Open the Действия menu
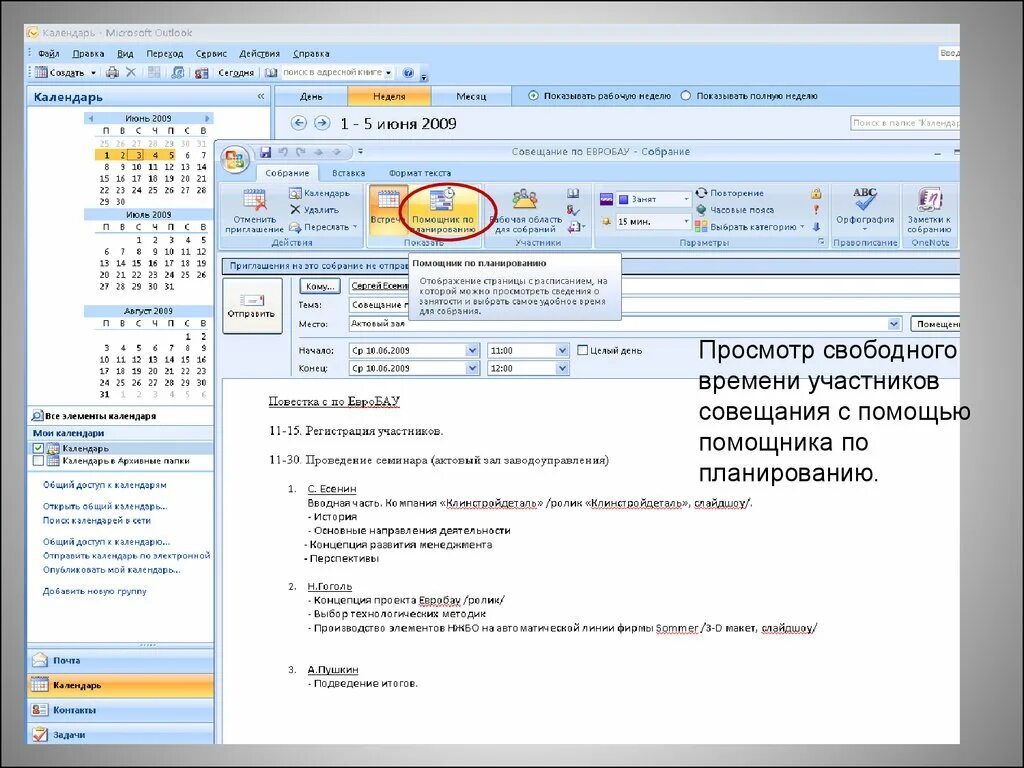1024x768 pixels. click(259, 54)
